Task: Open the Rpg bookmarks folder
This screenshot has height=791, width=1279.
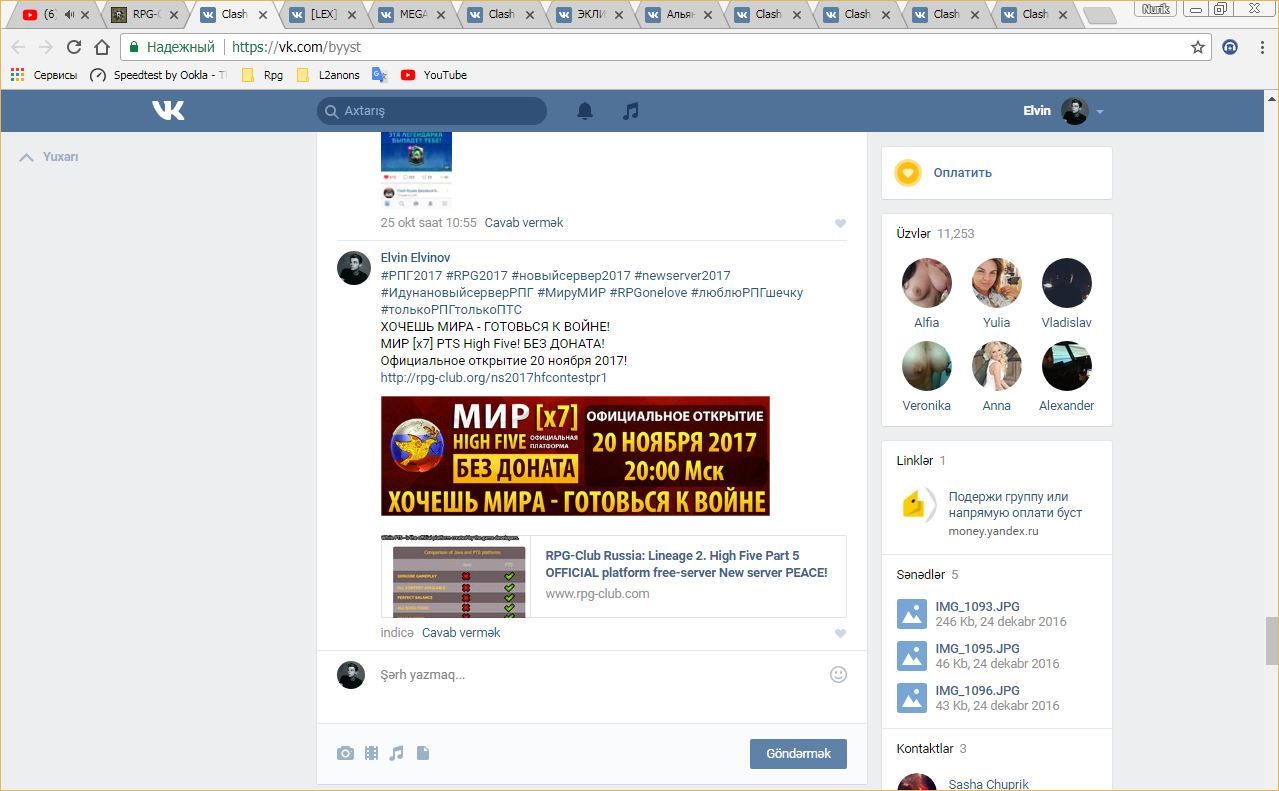Action: click(262, 75)
